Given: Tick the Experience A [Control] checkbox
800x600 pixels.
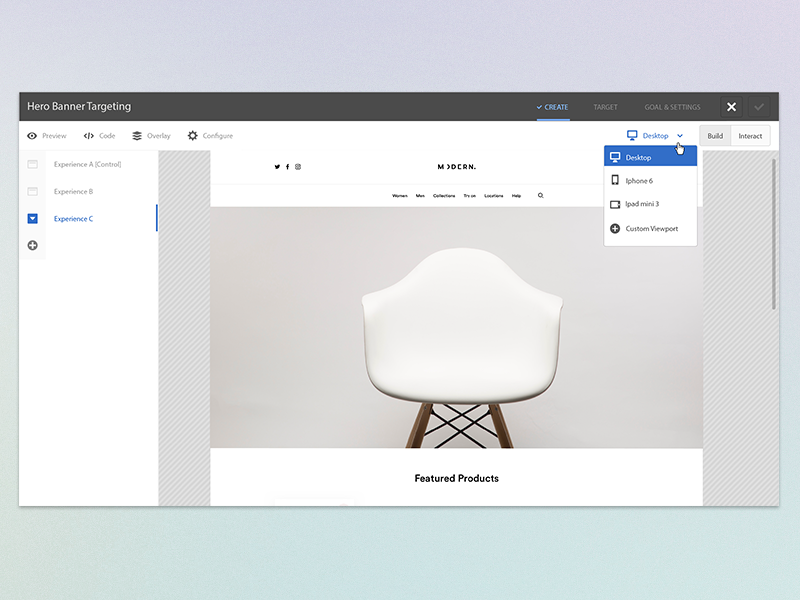Looking at the screenshot, I should 32,164.
